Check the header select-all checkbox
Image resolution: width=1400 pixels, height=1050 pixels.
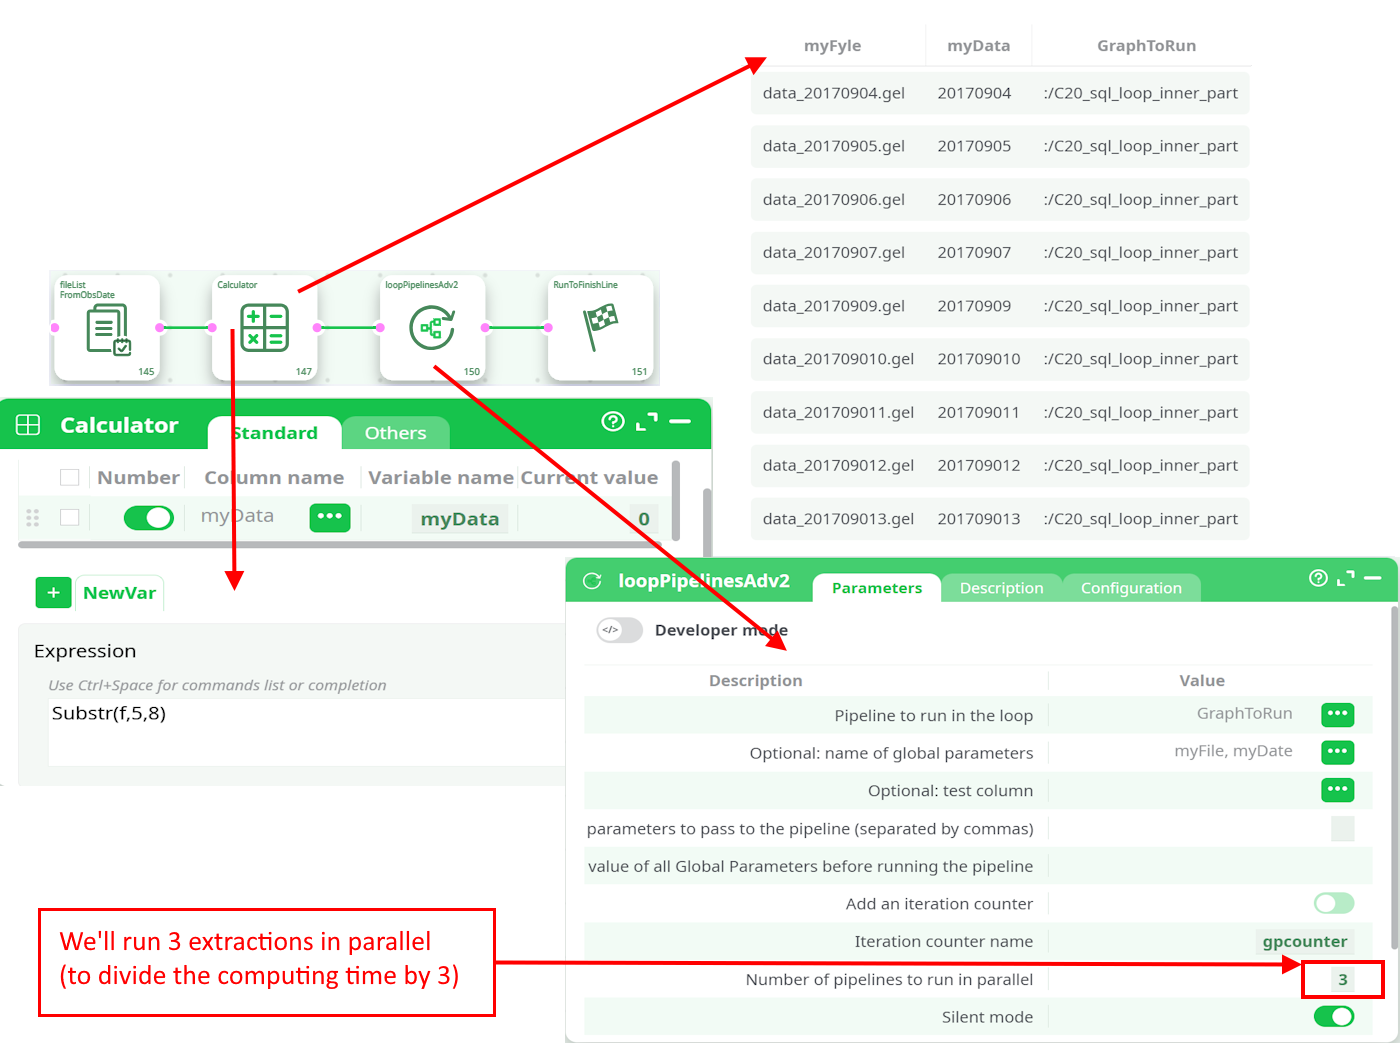pyautogui.click(x=69, y=478)
